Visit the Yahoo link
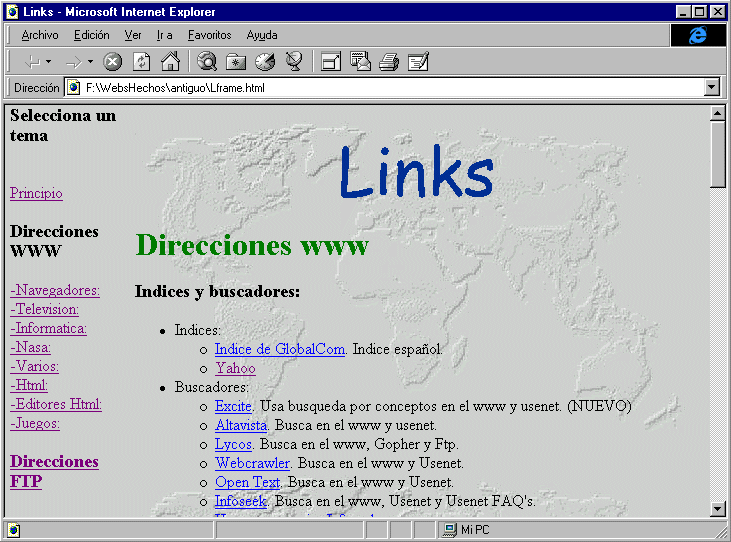 click(235, 368)
